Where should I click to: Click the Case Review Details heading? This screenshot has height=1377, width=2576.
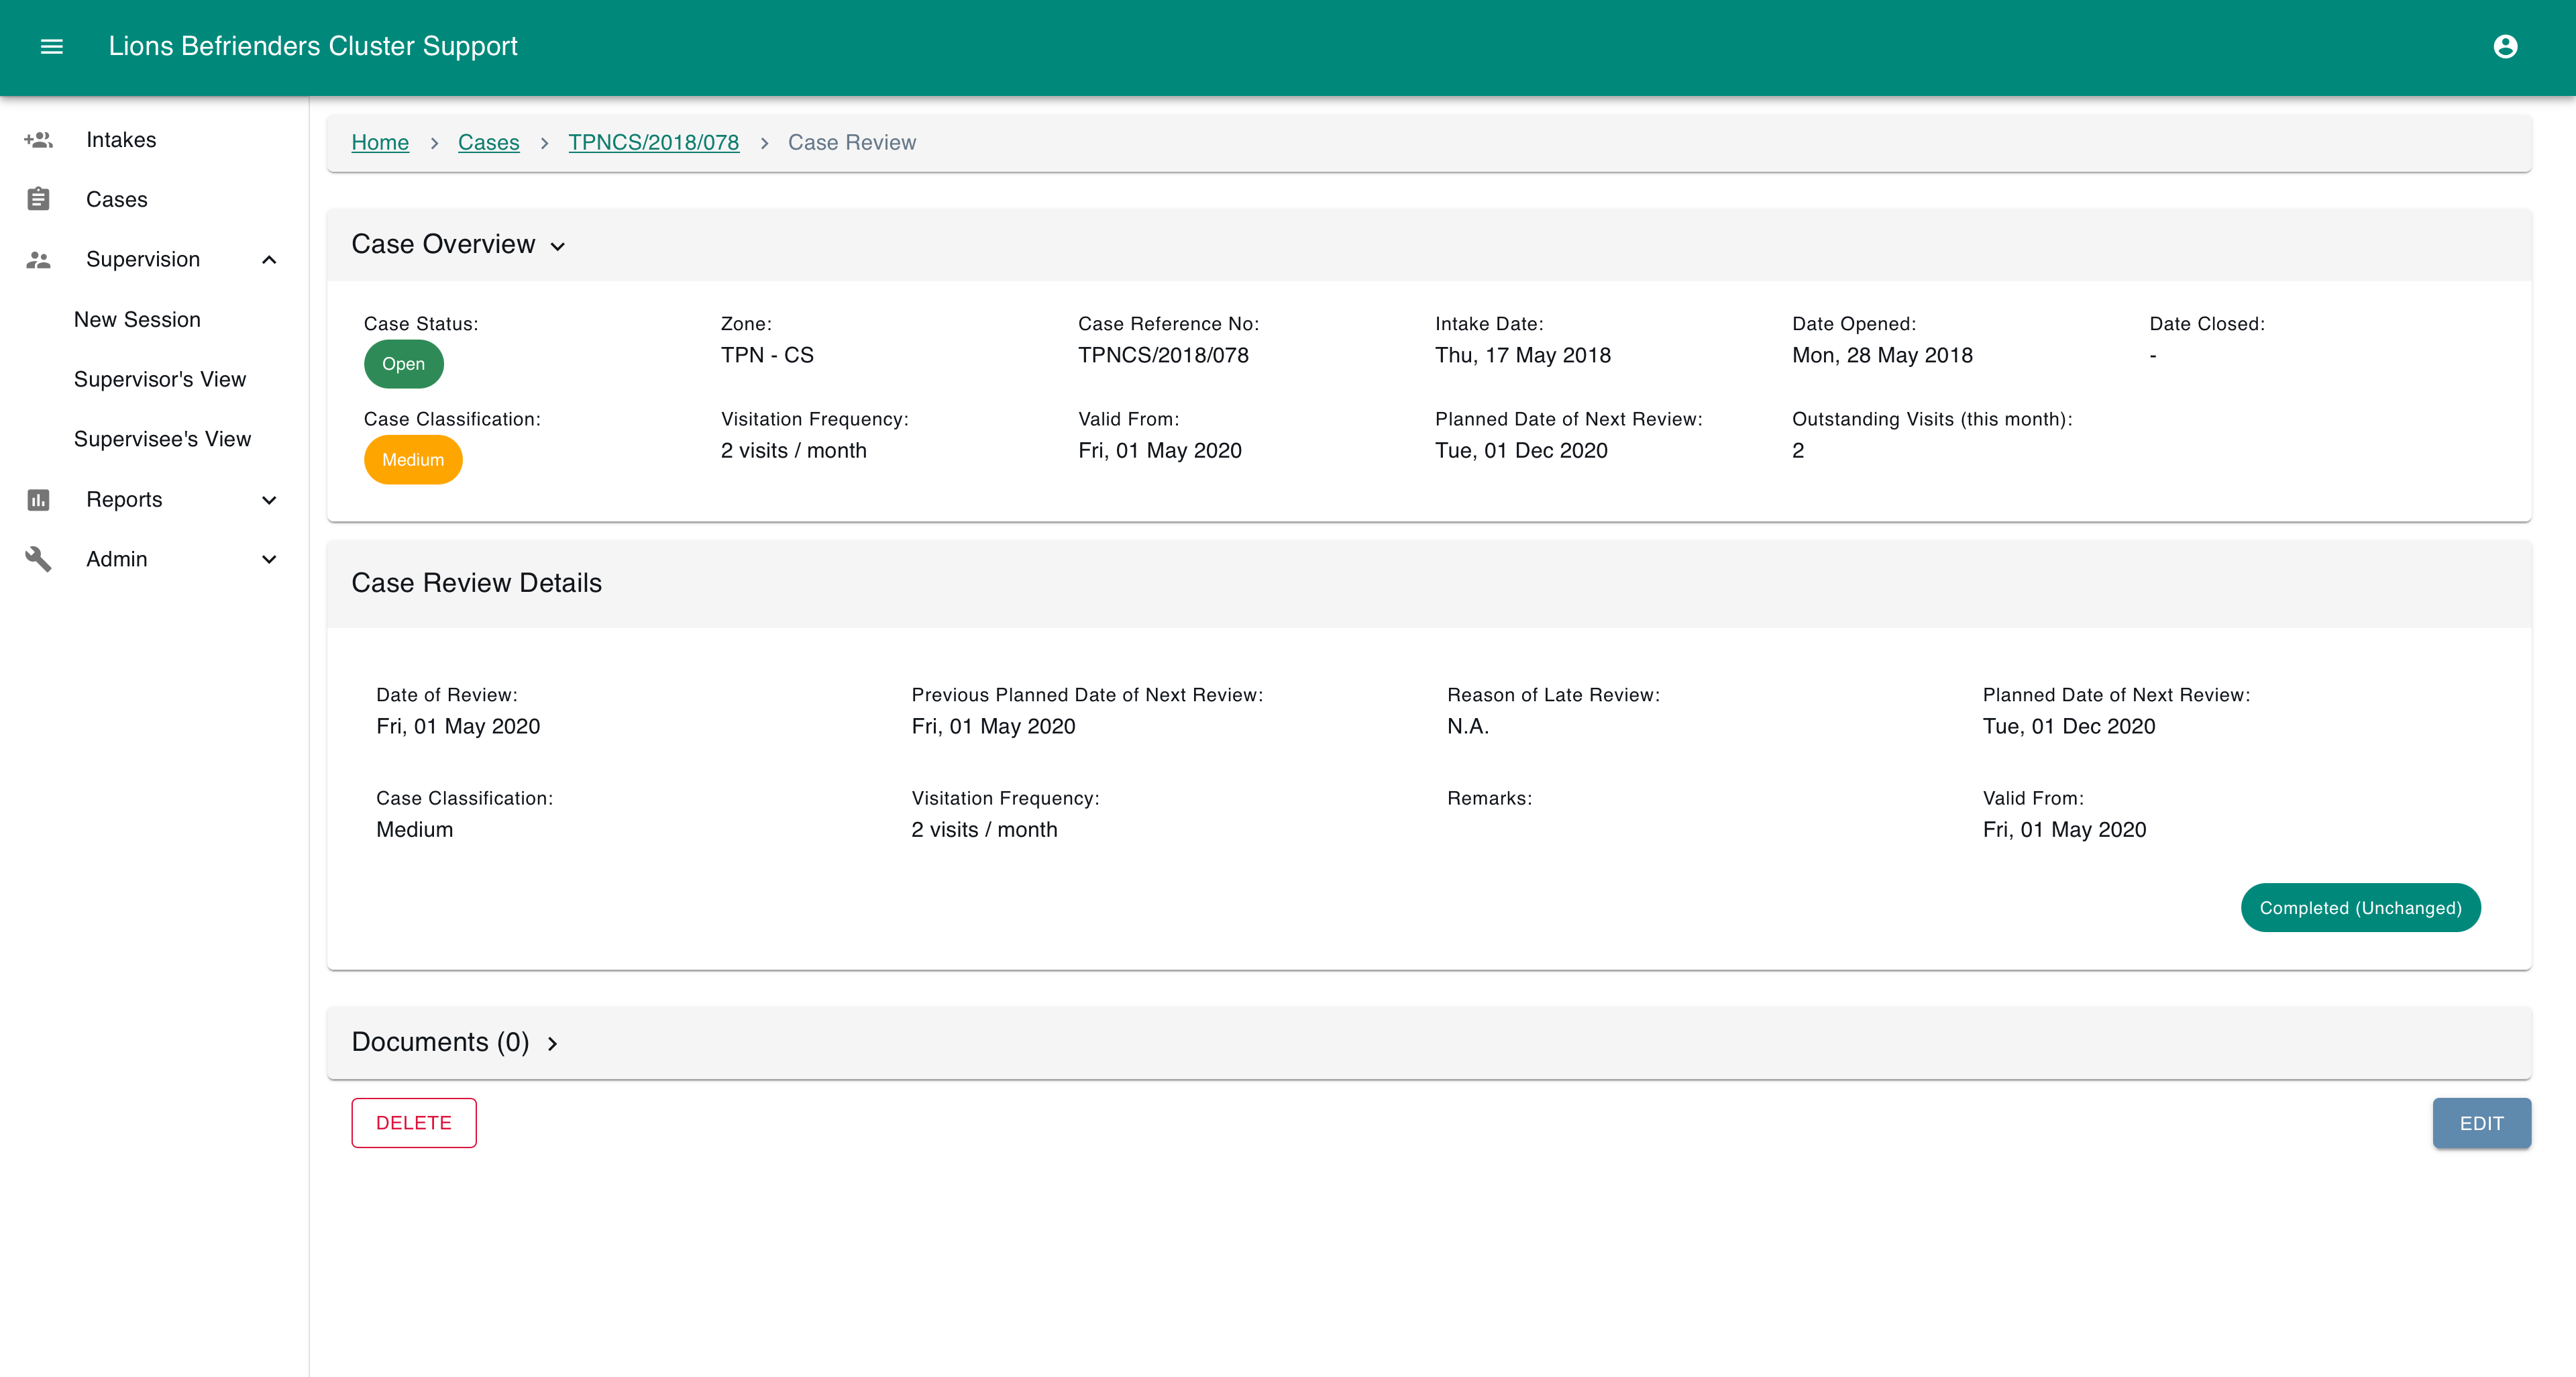(476, 583)
